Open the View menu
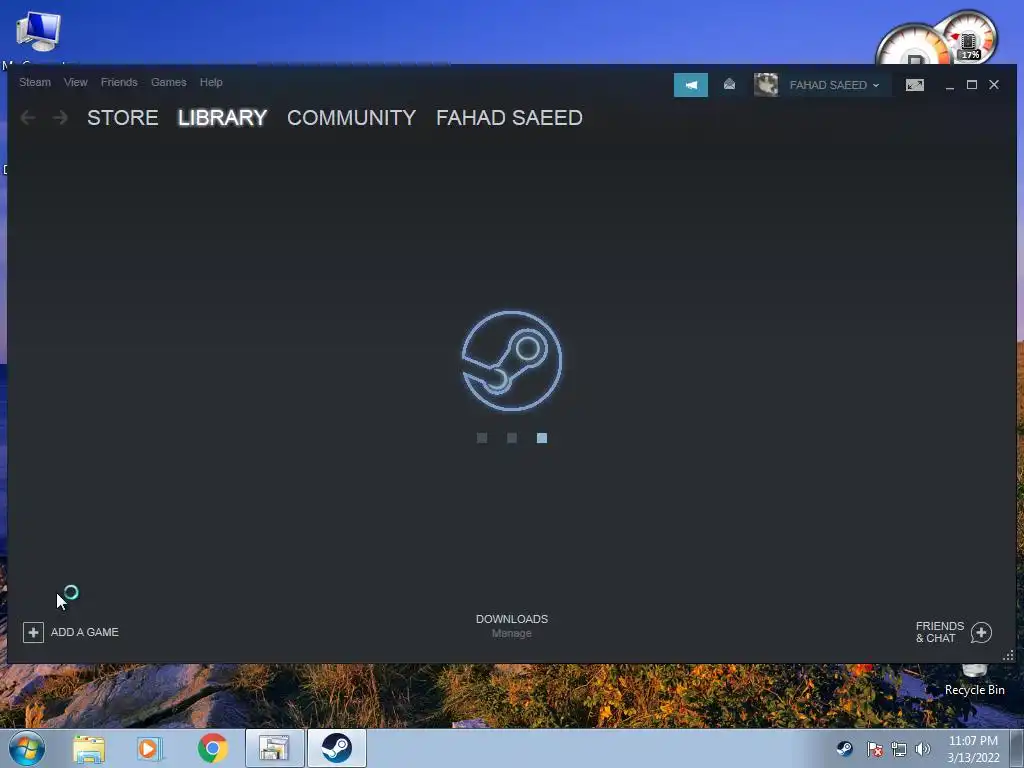This screenshot has width=1024, height=768. [76, 82]
